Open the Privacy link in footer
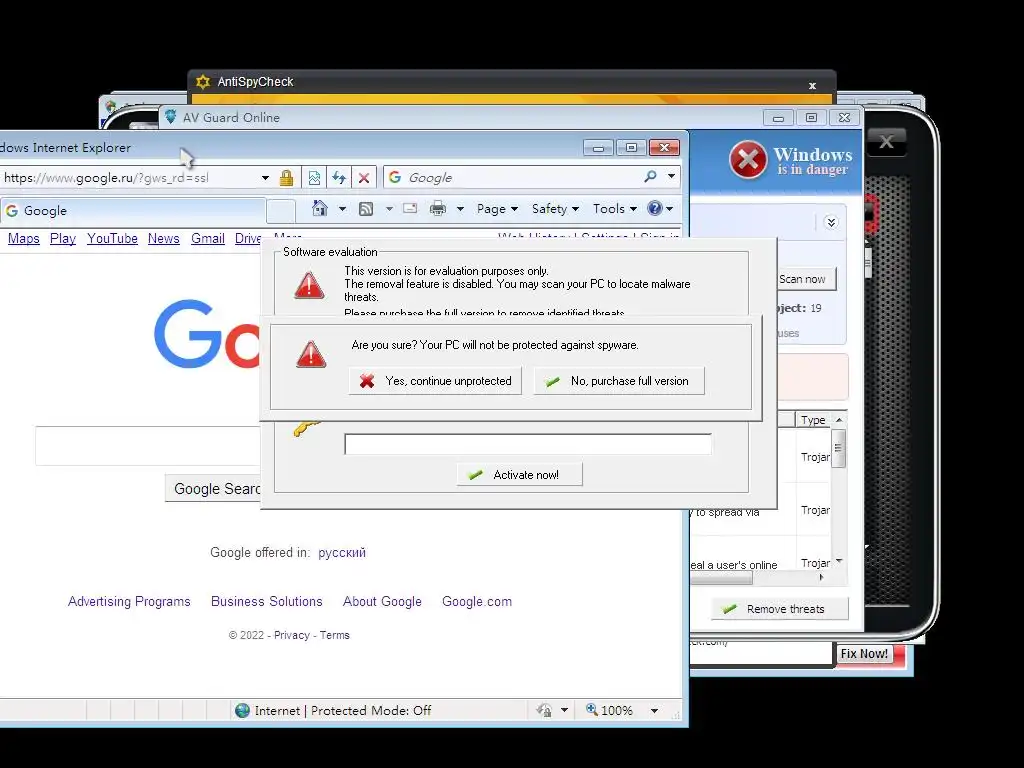Image resolution: width=1024 pixels, height=768 pixels. click(292, 635)
